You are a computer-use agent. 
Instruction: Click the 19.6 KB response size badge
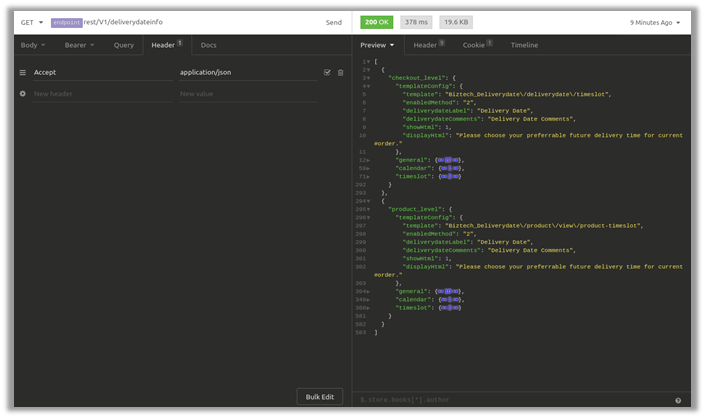[x=457, y=22]
